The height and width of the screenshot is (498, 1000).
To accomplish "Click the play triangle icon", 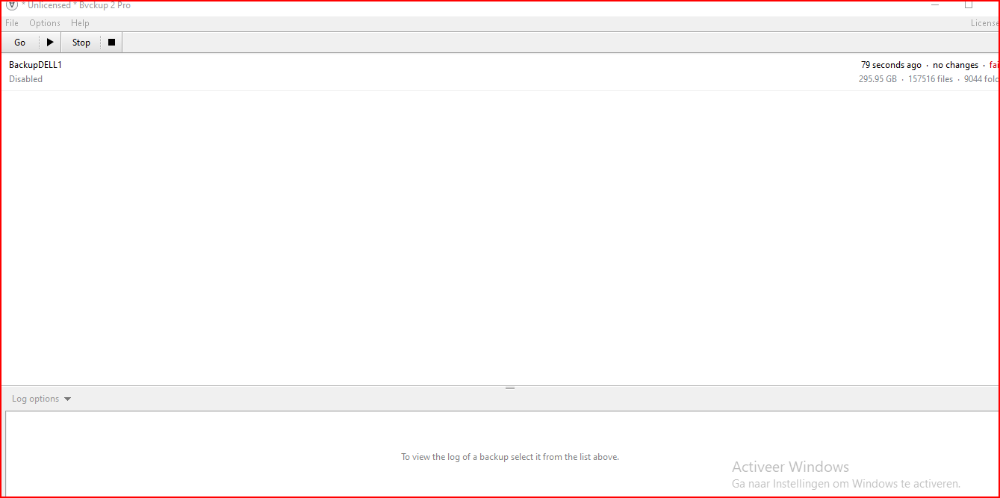I will click(50, 42).
